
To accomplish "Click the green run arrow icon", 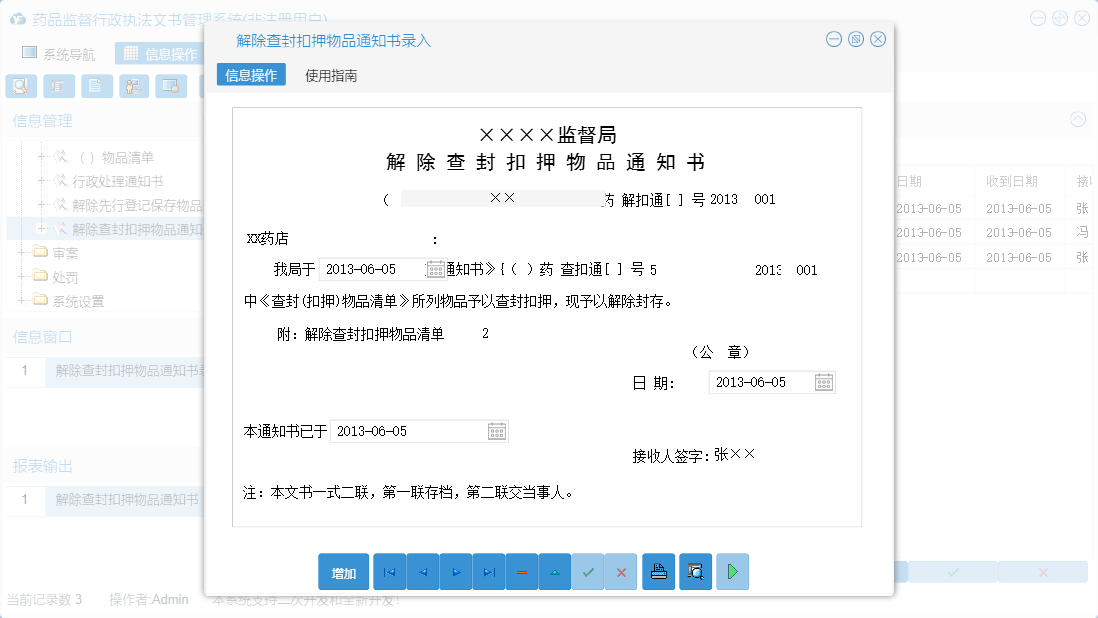I will click(732, 571).
